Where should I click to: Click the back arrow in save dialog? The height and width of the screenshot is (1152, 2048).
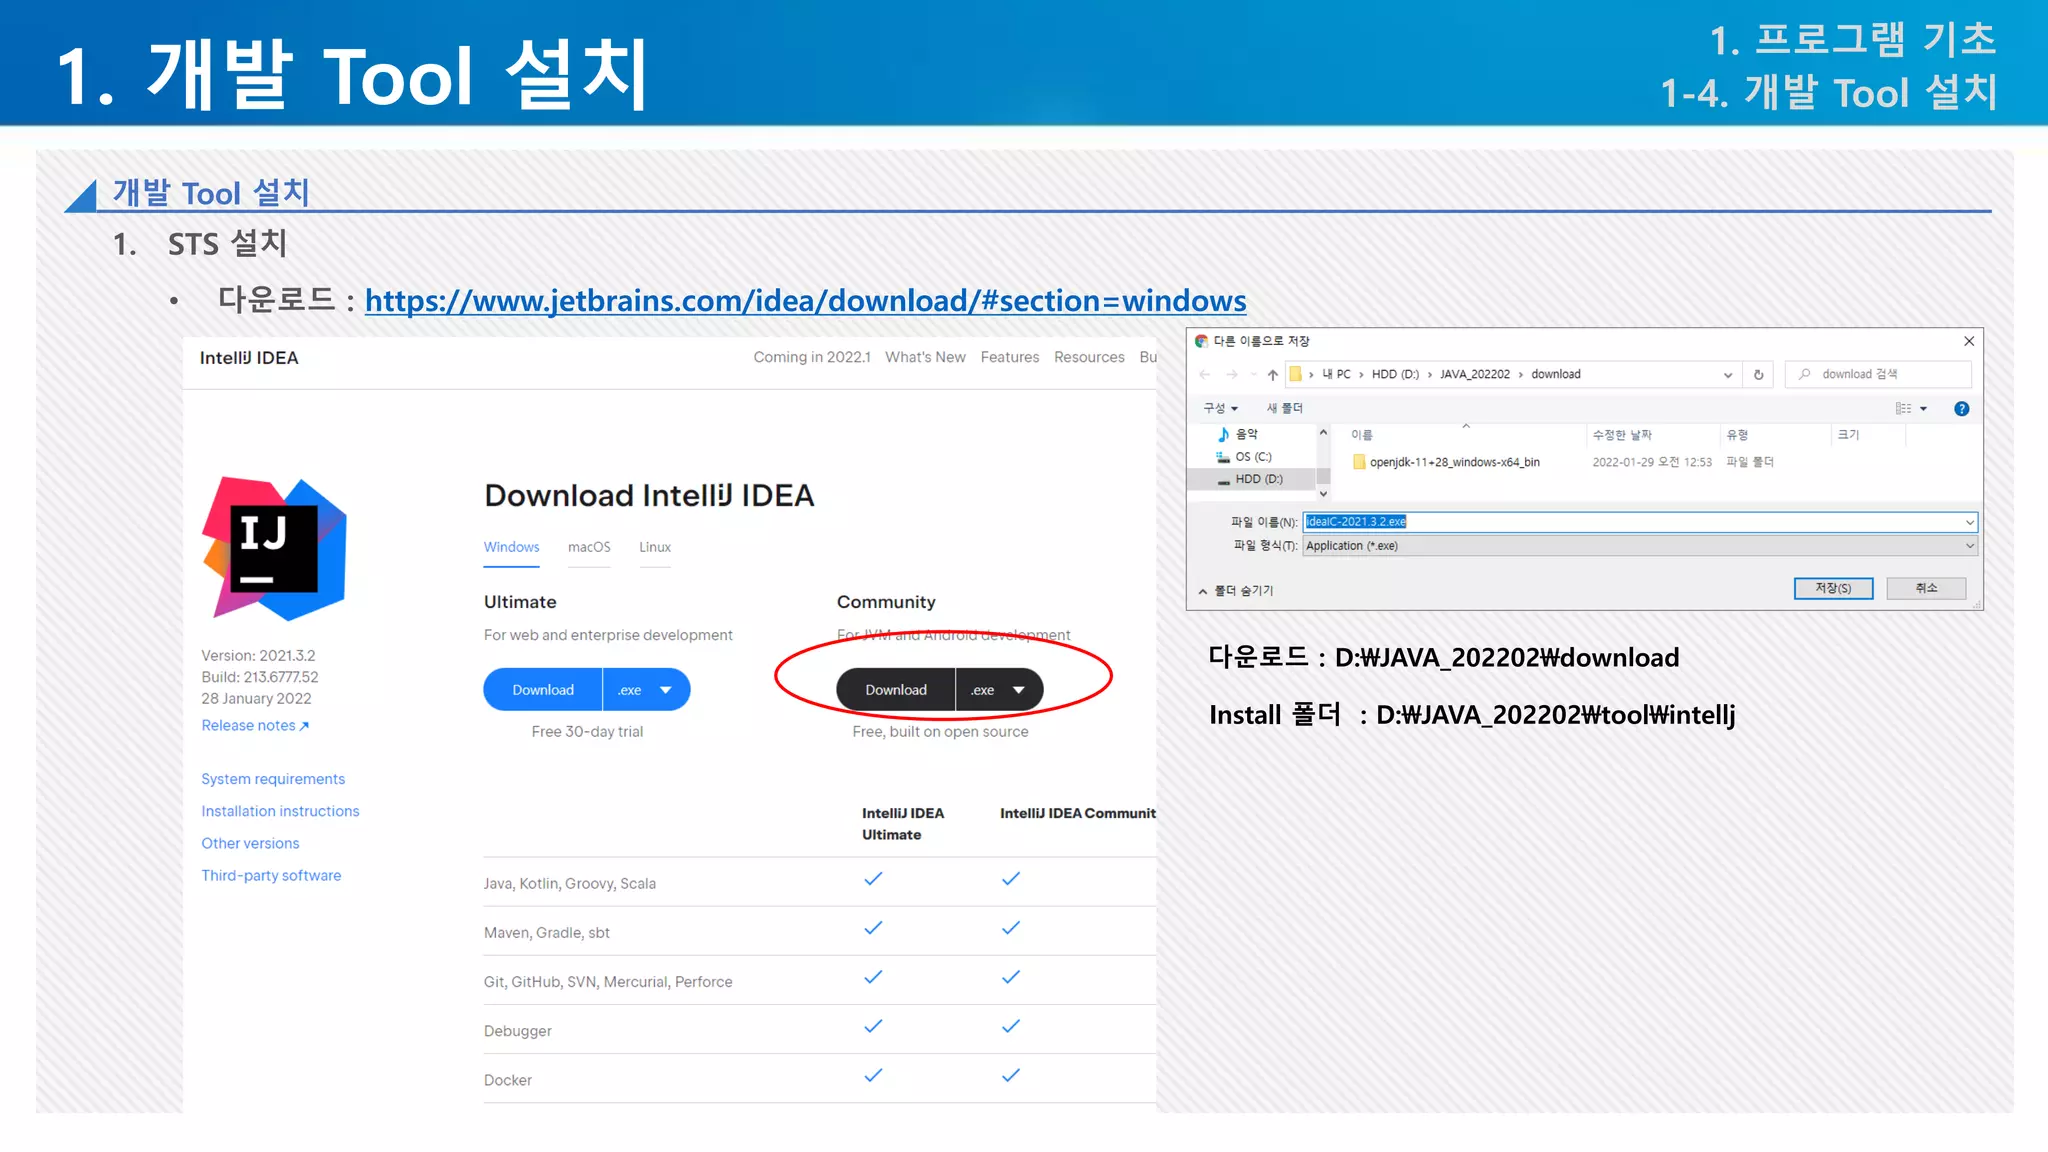point(1205,374)
